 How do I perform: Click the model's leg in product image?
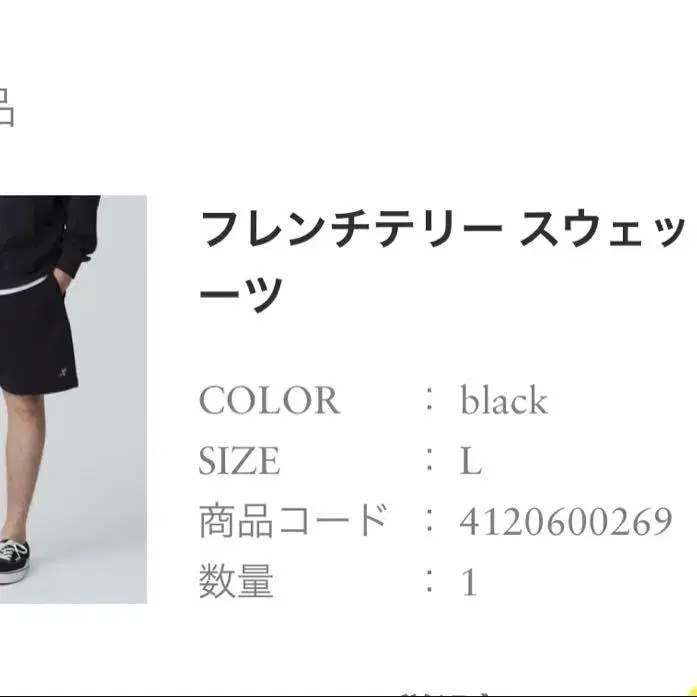(23, 465)
